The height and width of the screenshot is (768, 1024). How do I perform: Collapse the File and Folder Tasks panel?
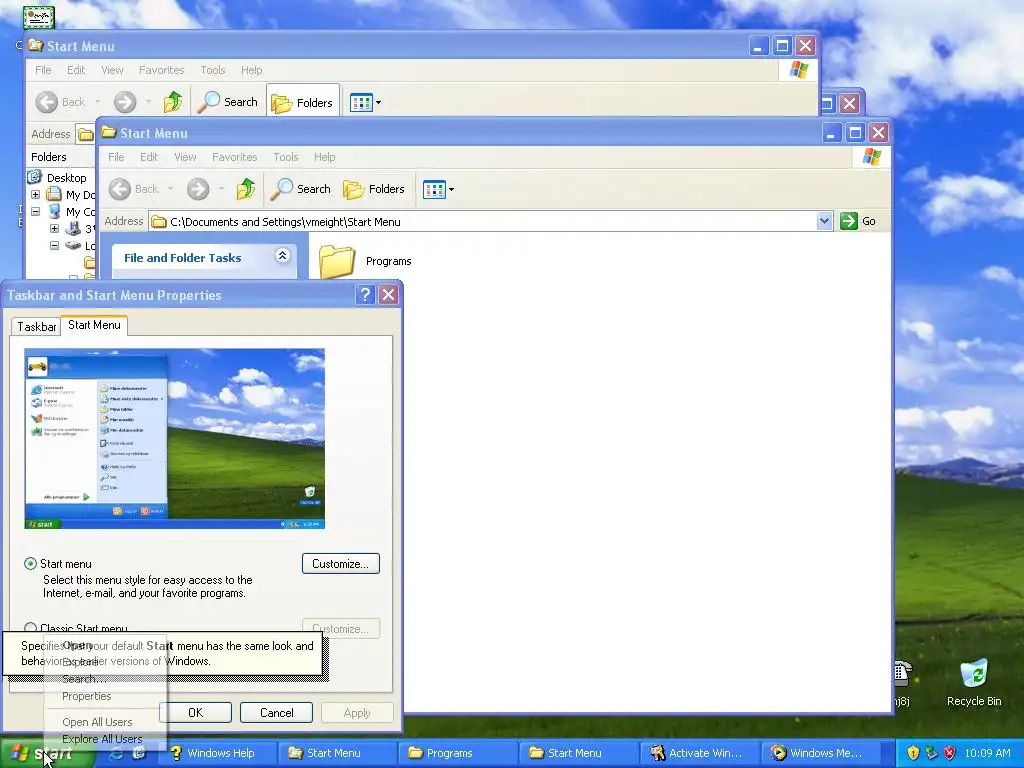tap(282, 255)
